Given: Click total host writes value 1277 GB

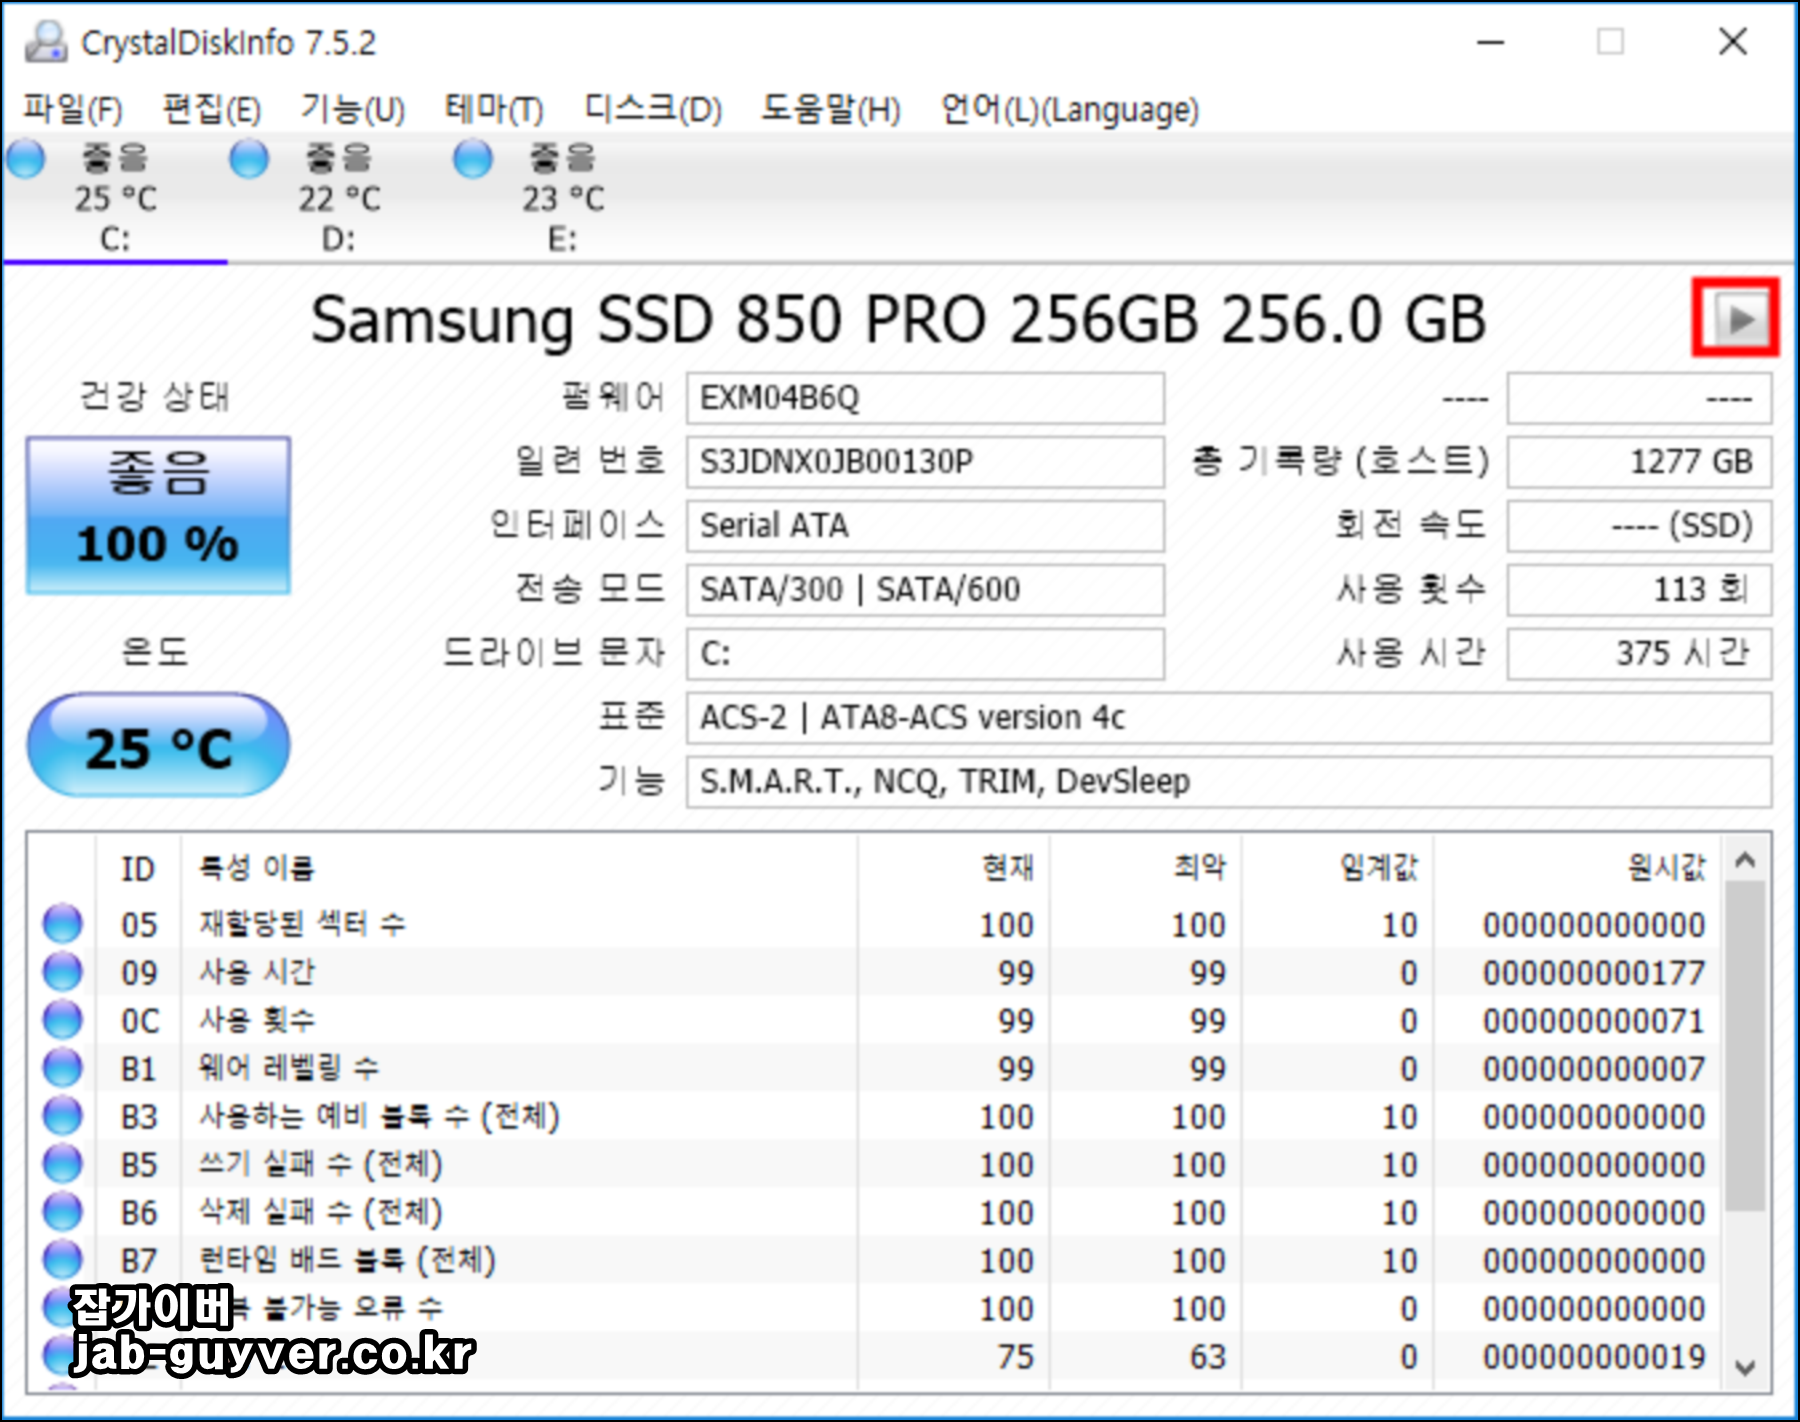Looking at the screenshot, I should (x=1640, y=462).
